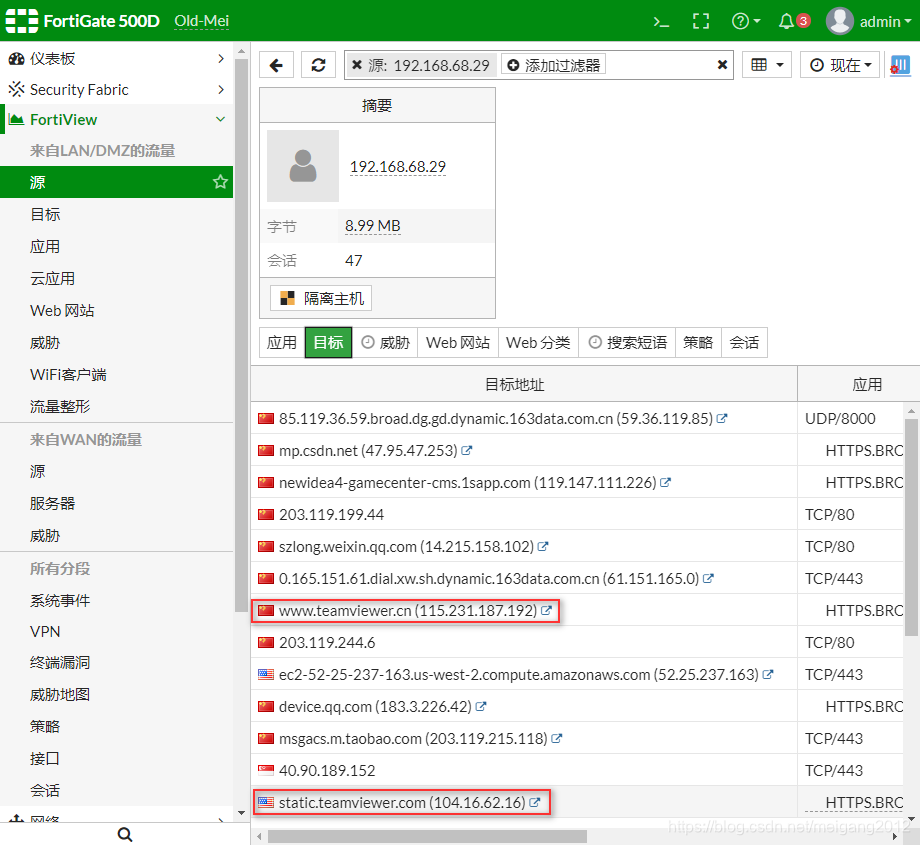Toggle favorite star on 源

coord(220,182)
